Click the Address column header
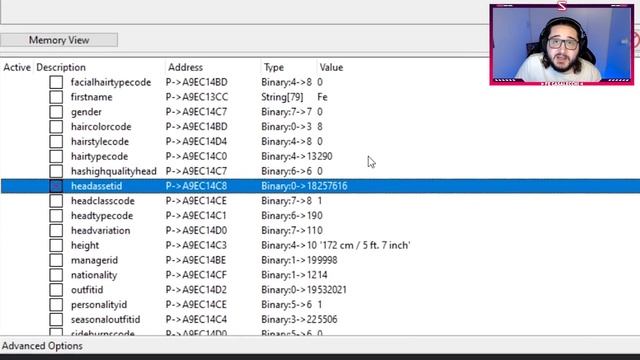This screenshot has height=360, width=640. point(185,67)
